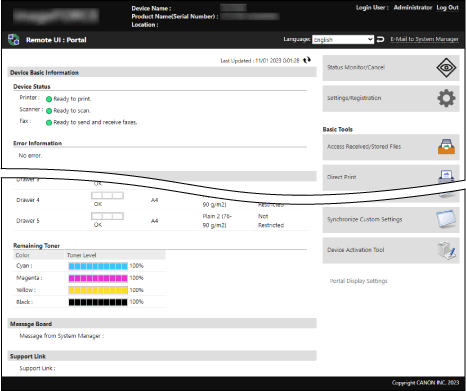Click the yellow toner level bar
Image resolution: width=466 pixels, height=391 pixels.
pos(98,290)
